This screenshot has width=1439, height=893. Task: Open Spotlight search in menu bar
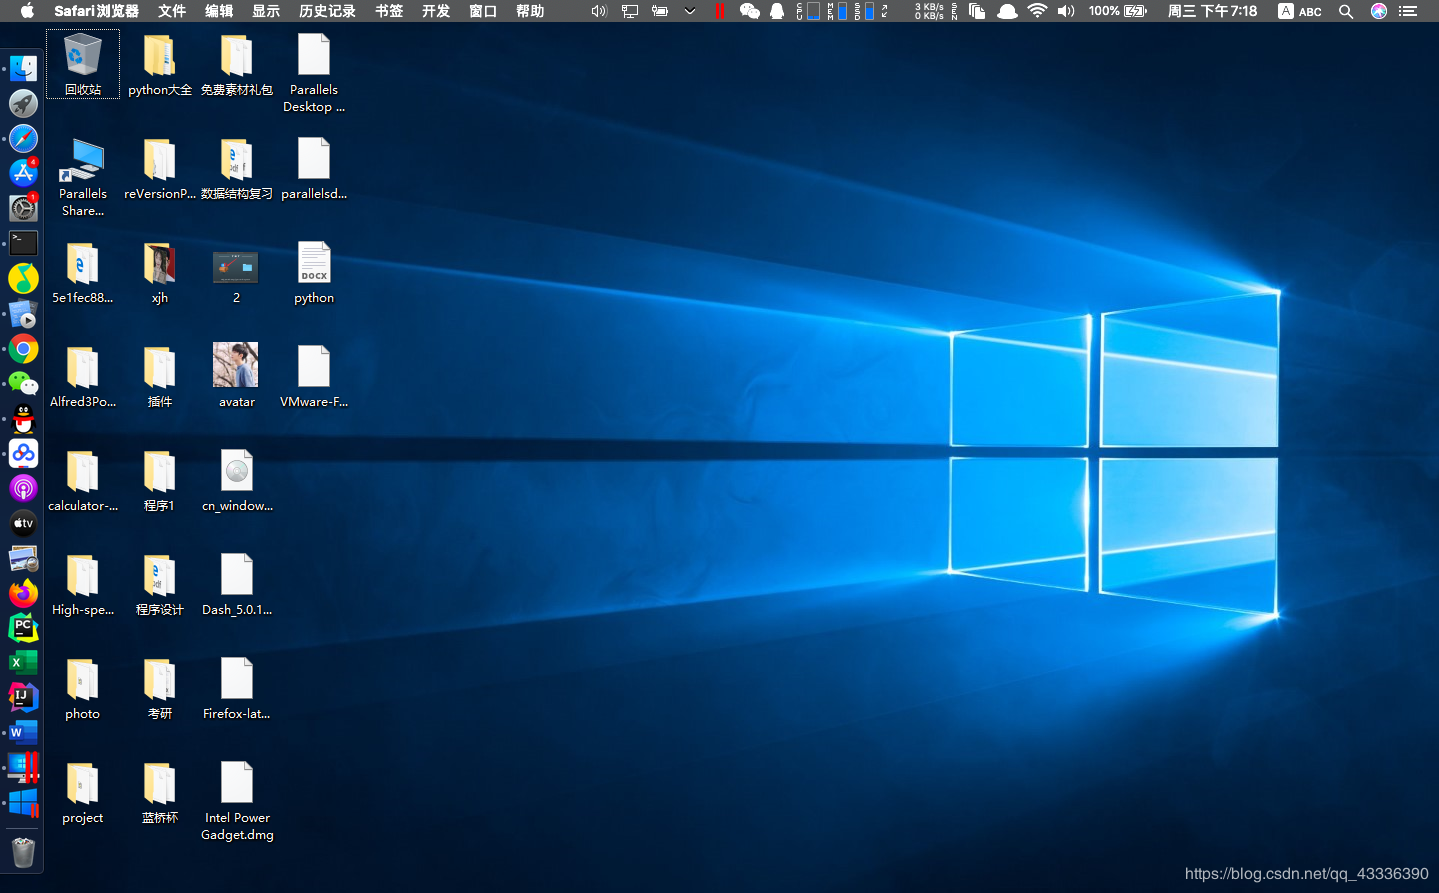point(1346,11)
